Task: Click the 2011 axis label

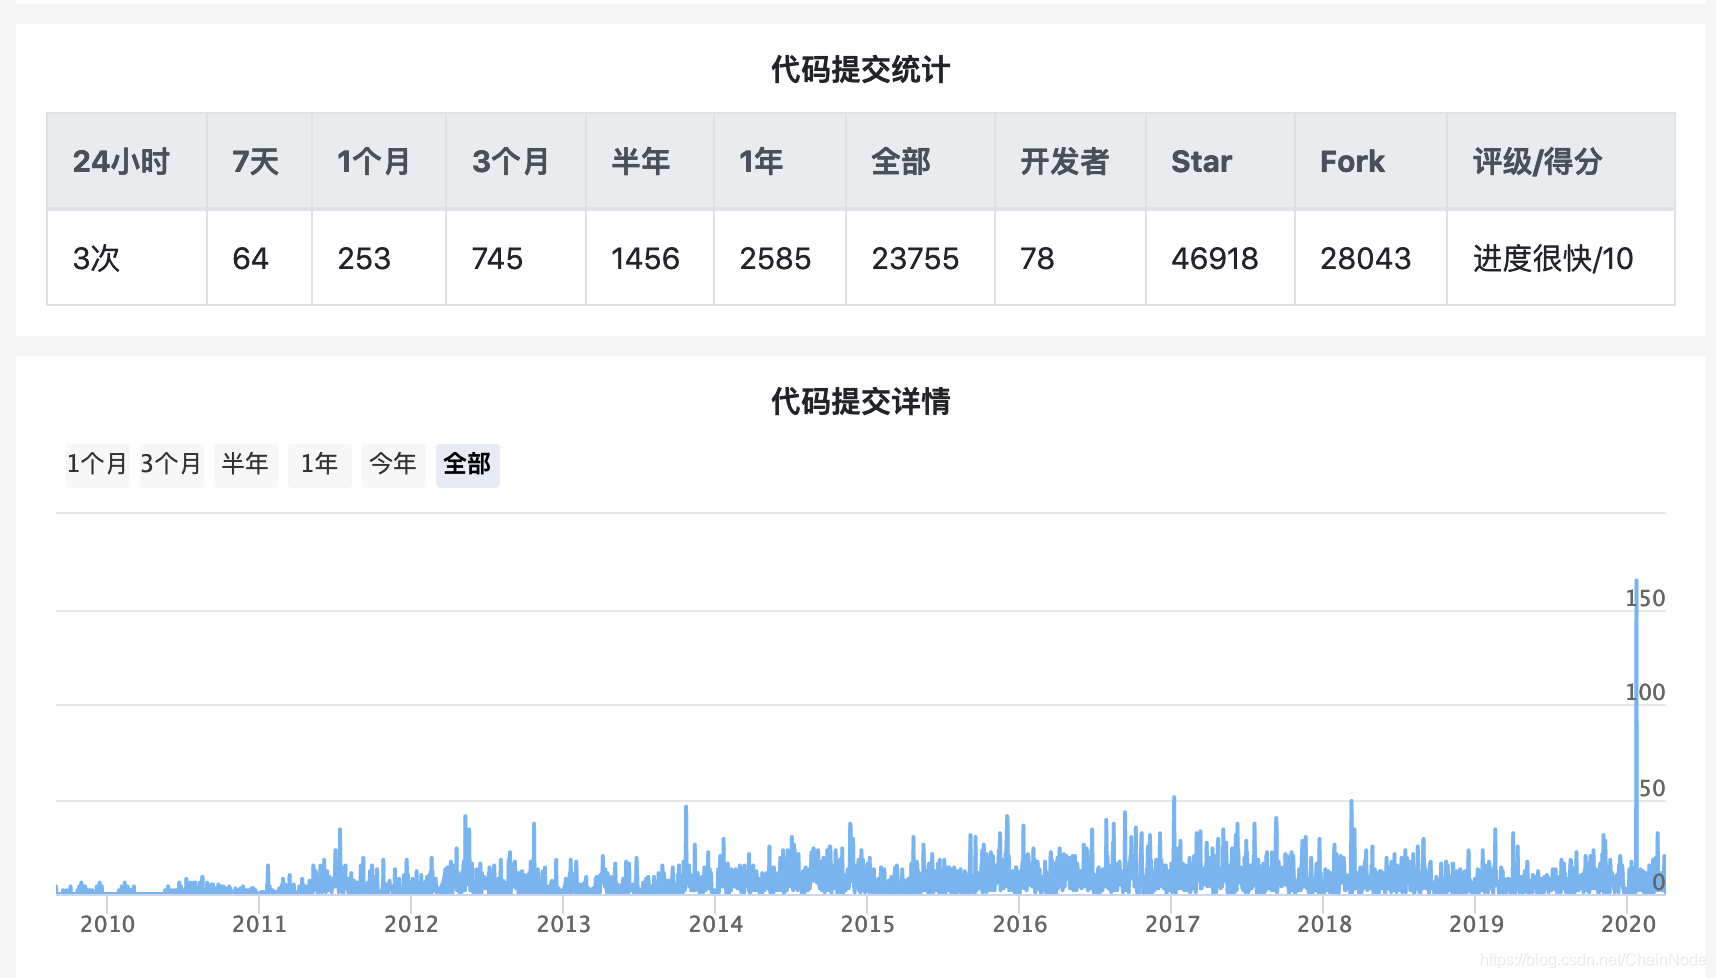Action: (259, 924)
